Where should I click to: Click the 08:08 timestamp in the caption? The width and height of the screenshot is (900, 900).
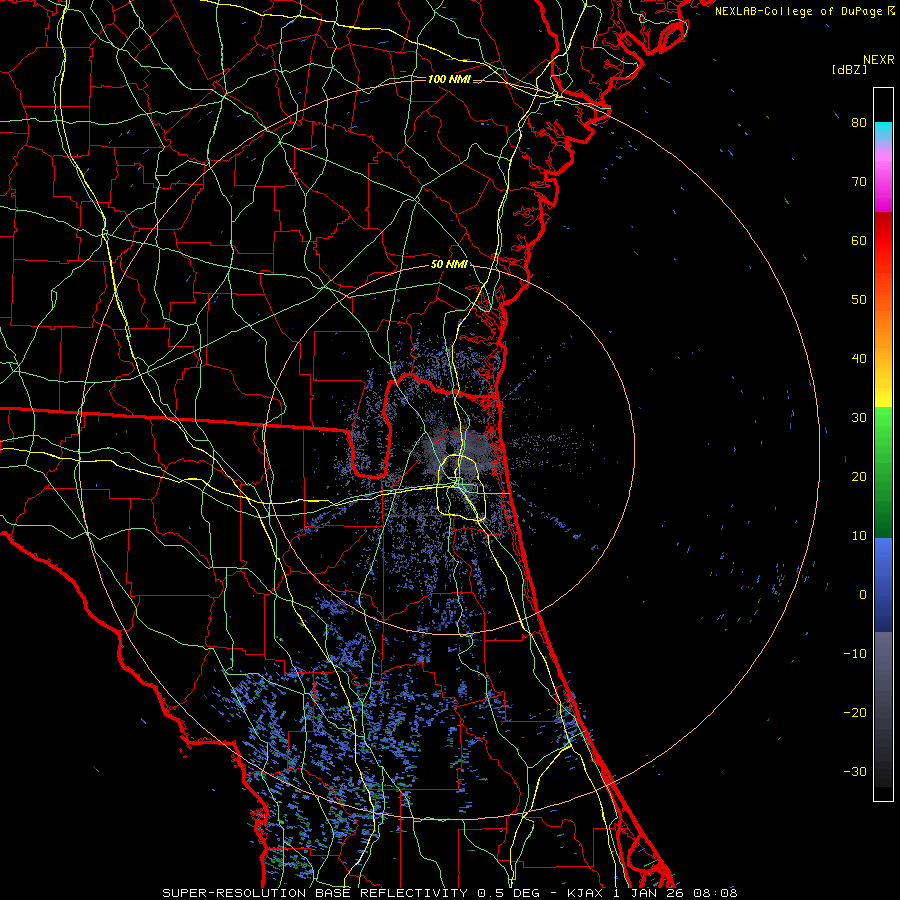(x=715, y=893)
